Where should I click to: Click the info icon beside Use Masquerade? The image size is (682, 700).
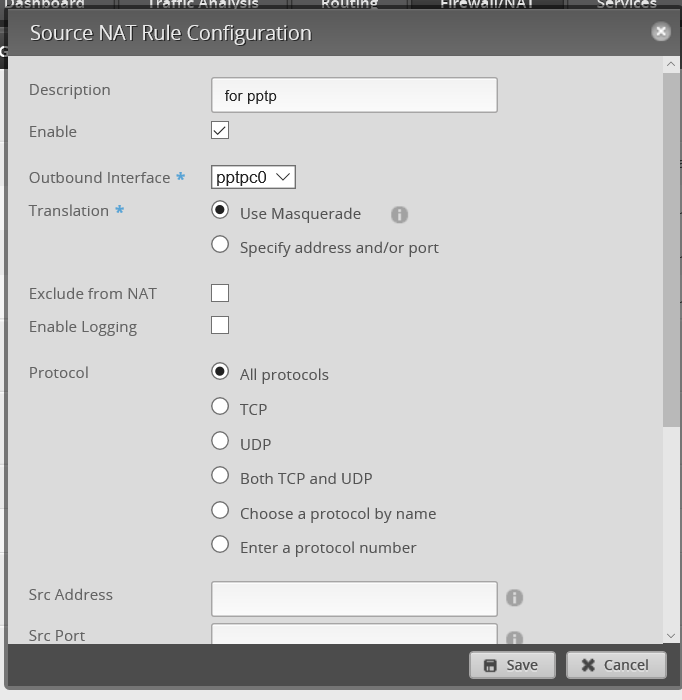(399, 214)
